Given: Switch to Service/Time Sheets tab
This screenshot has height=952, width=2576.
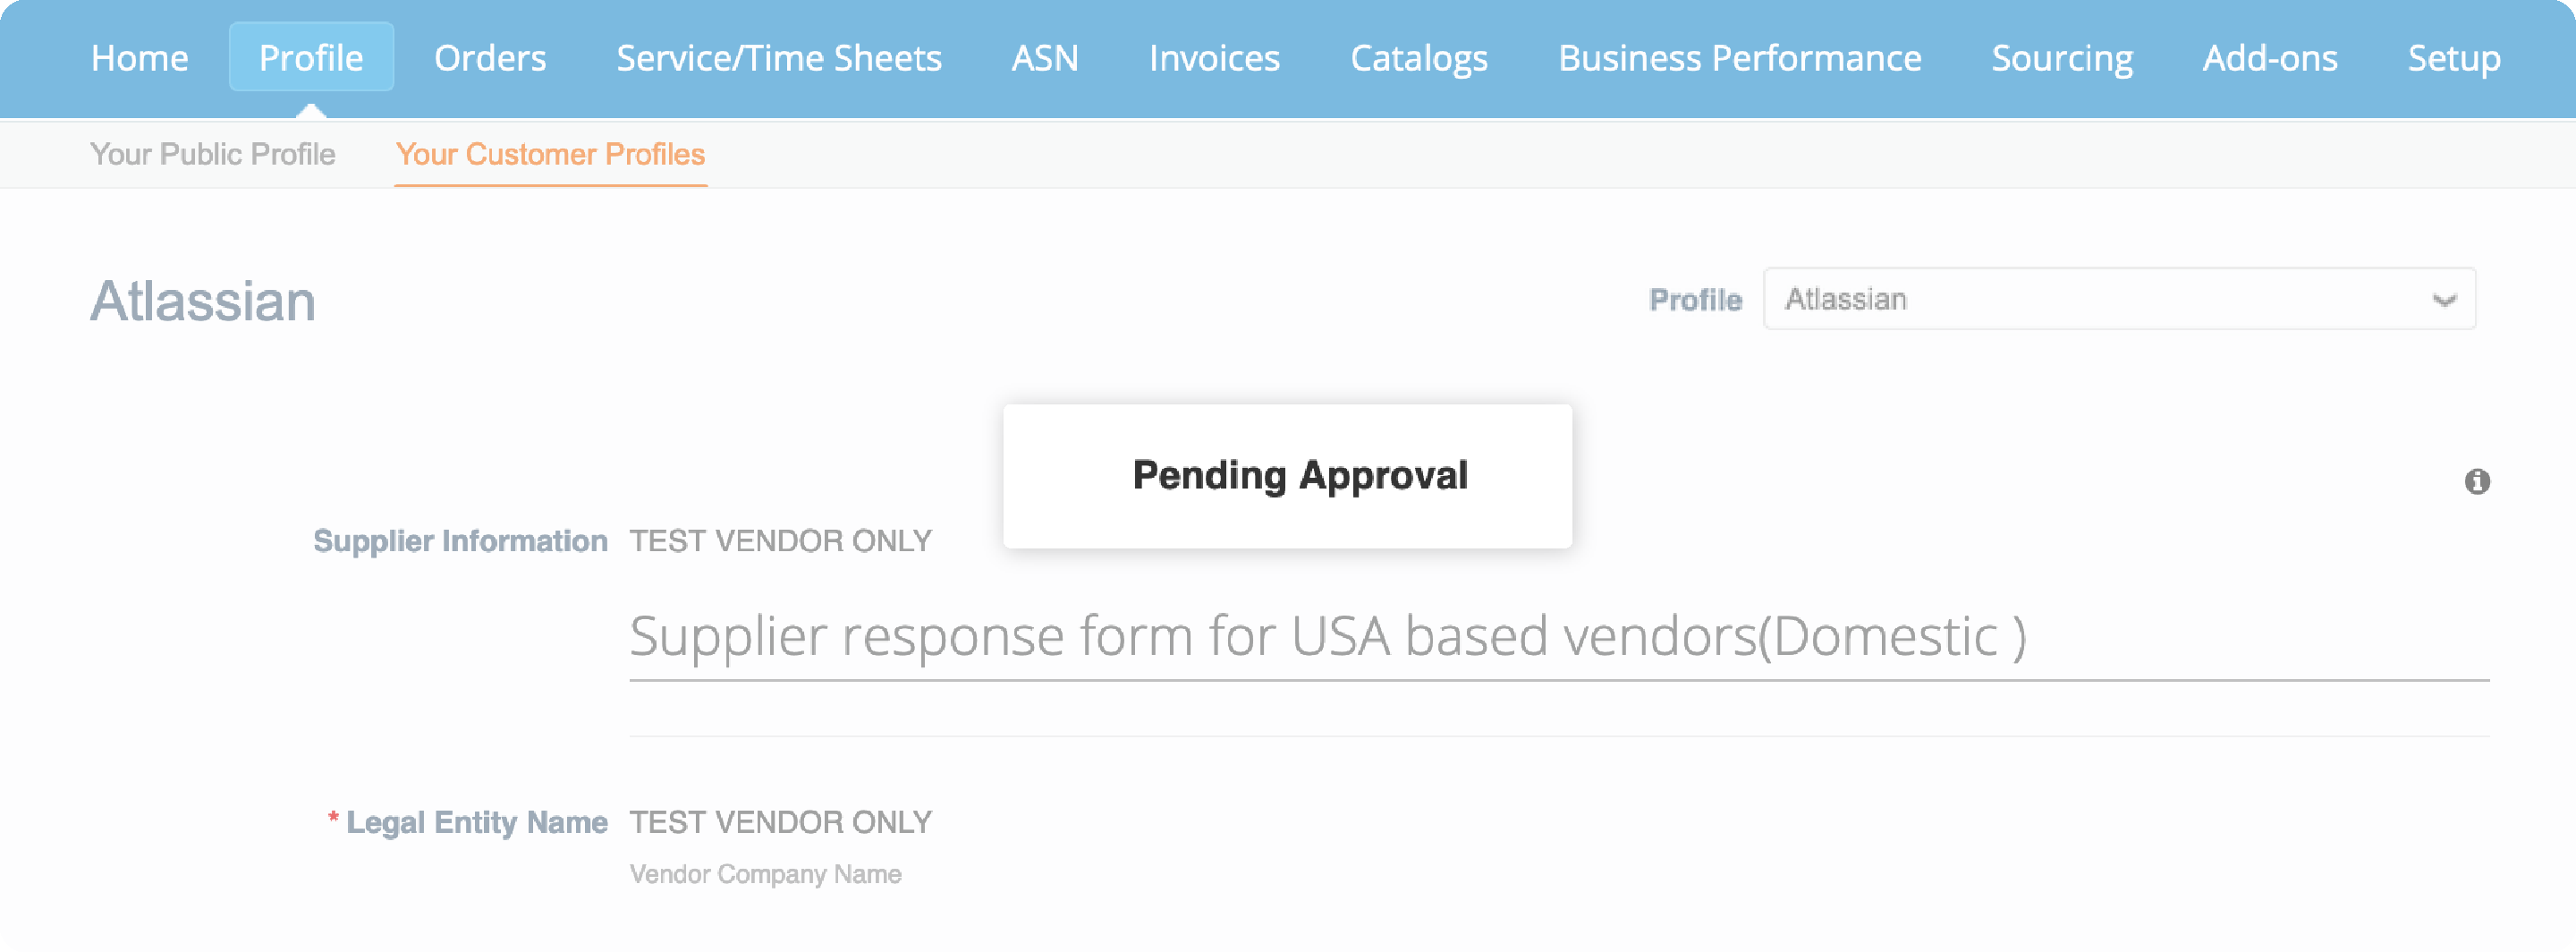Looking at the screenshot, I should pos(778,58).
